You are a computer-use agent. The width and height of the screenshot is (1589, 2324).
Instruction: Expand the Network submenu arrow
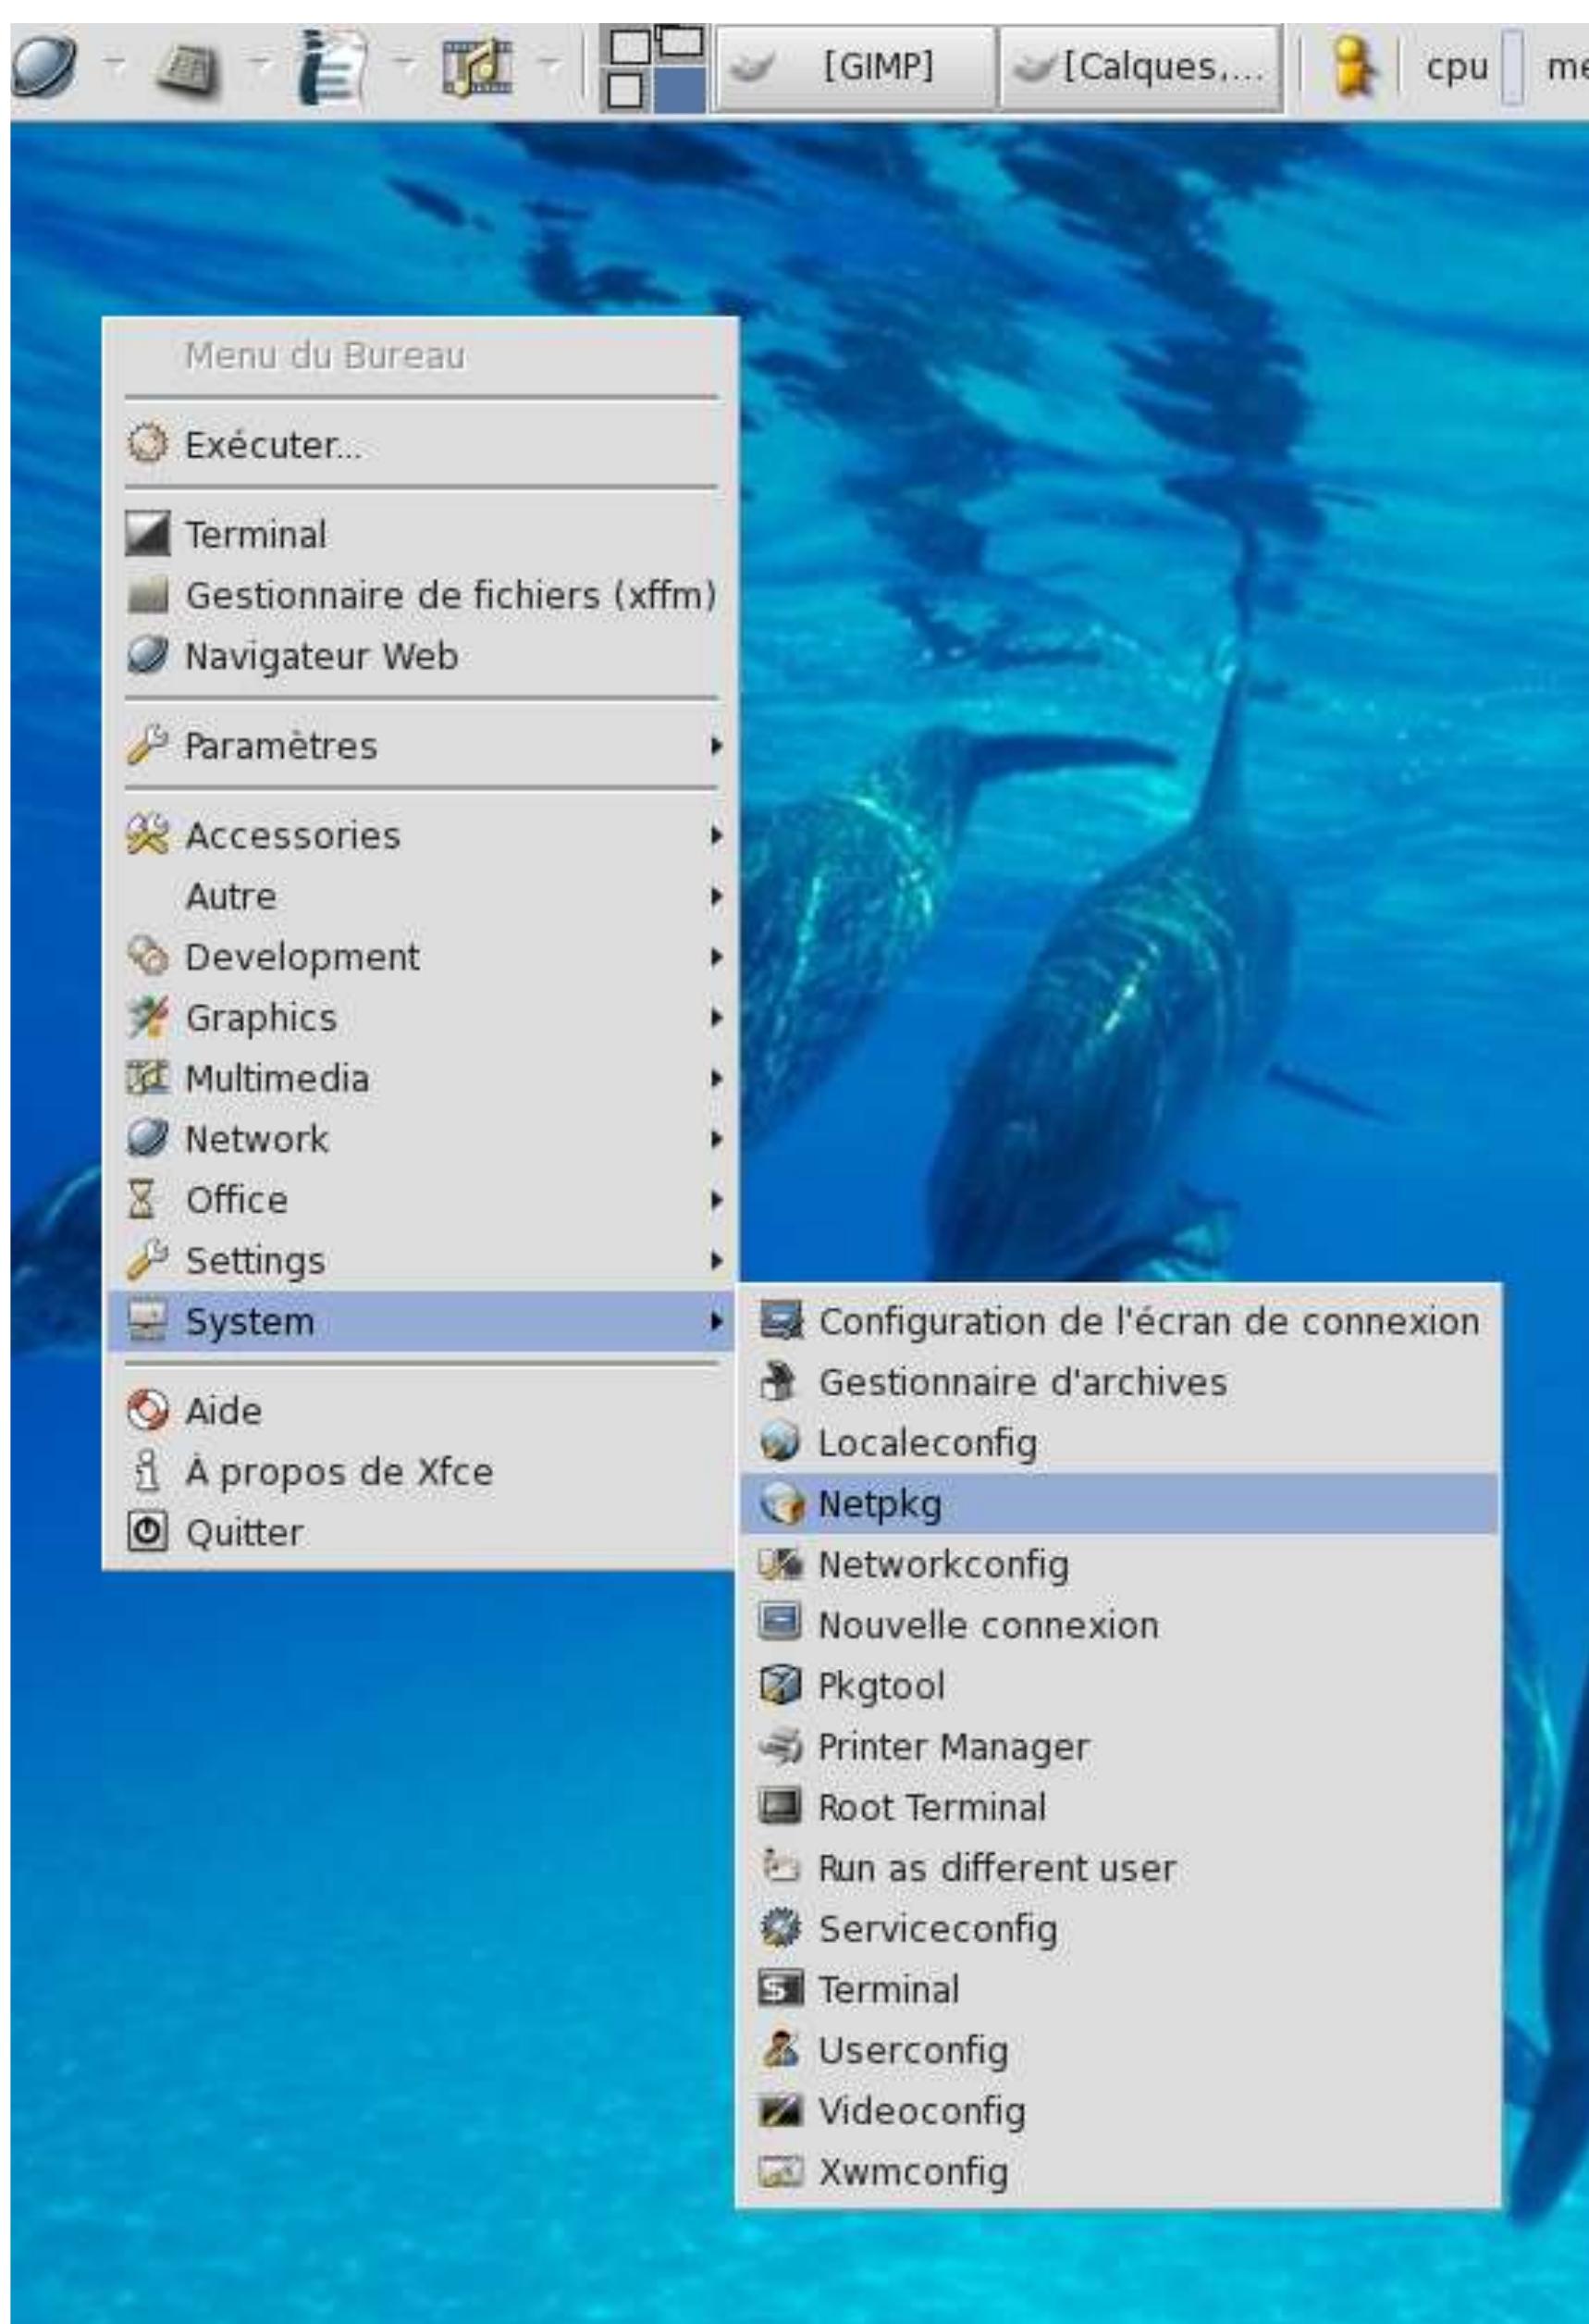pyautogui.click(x=714, y=1139)
